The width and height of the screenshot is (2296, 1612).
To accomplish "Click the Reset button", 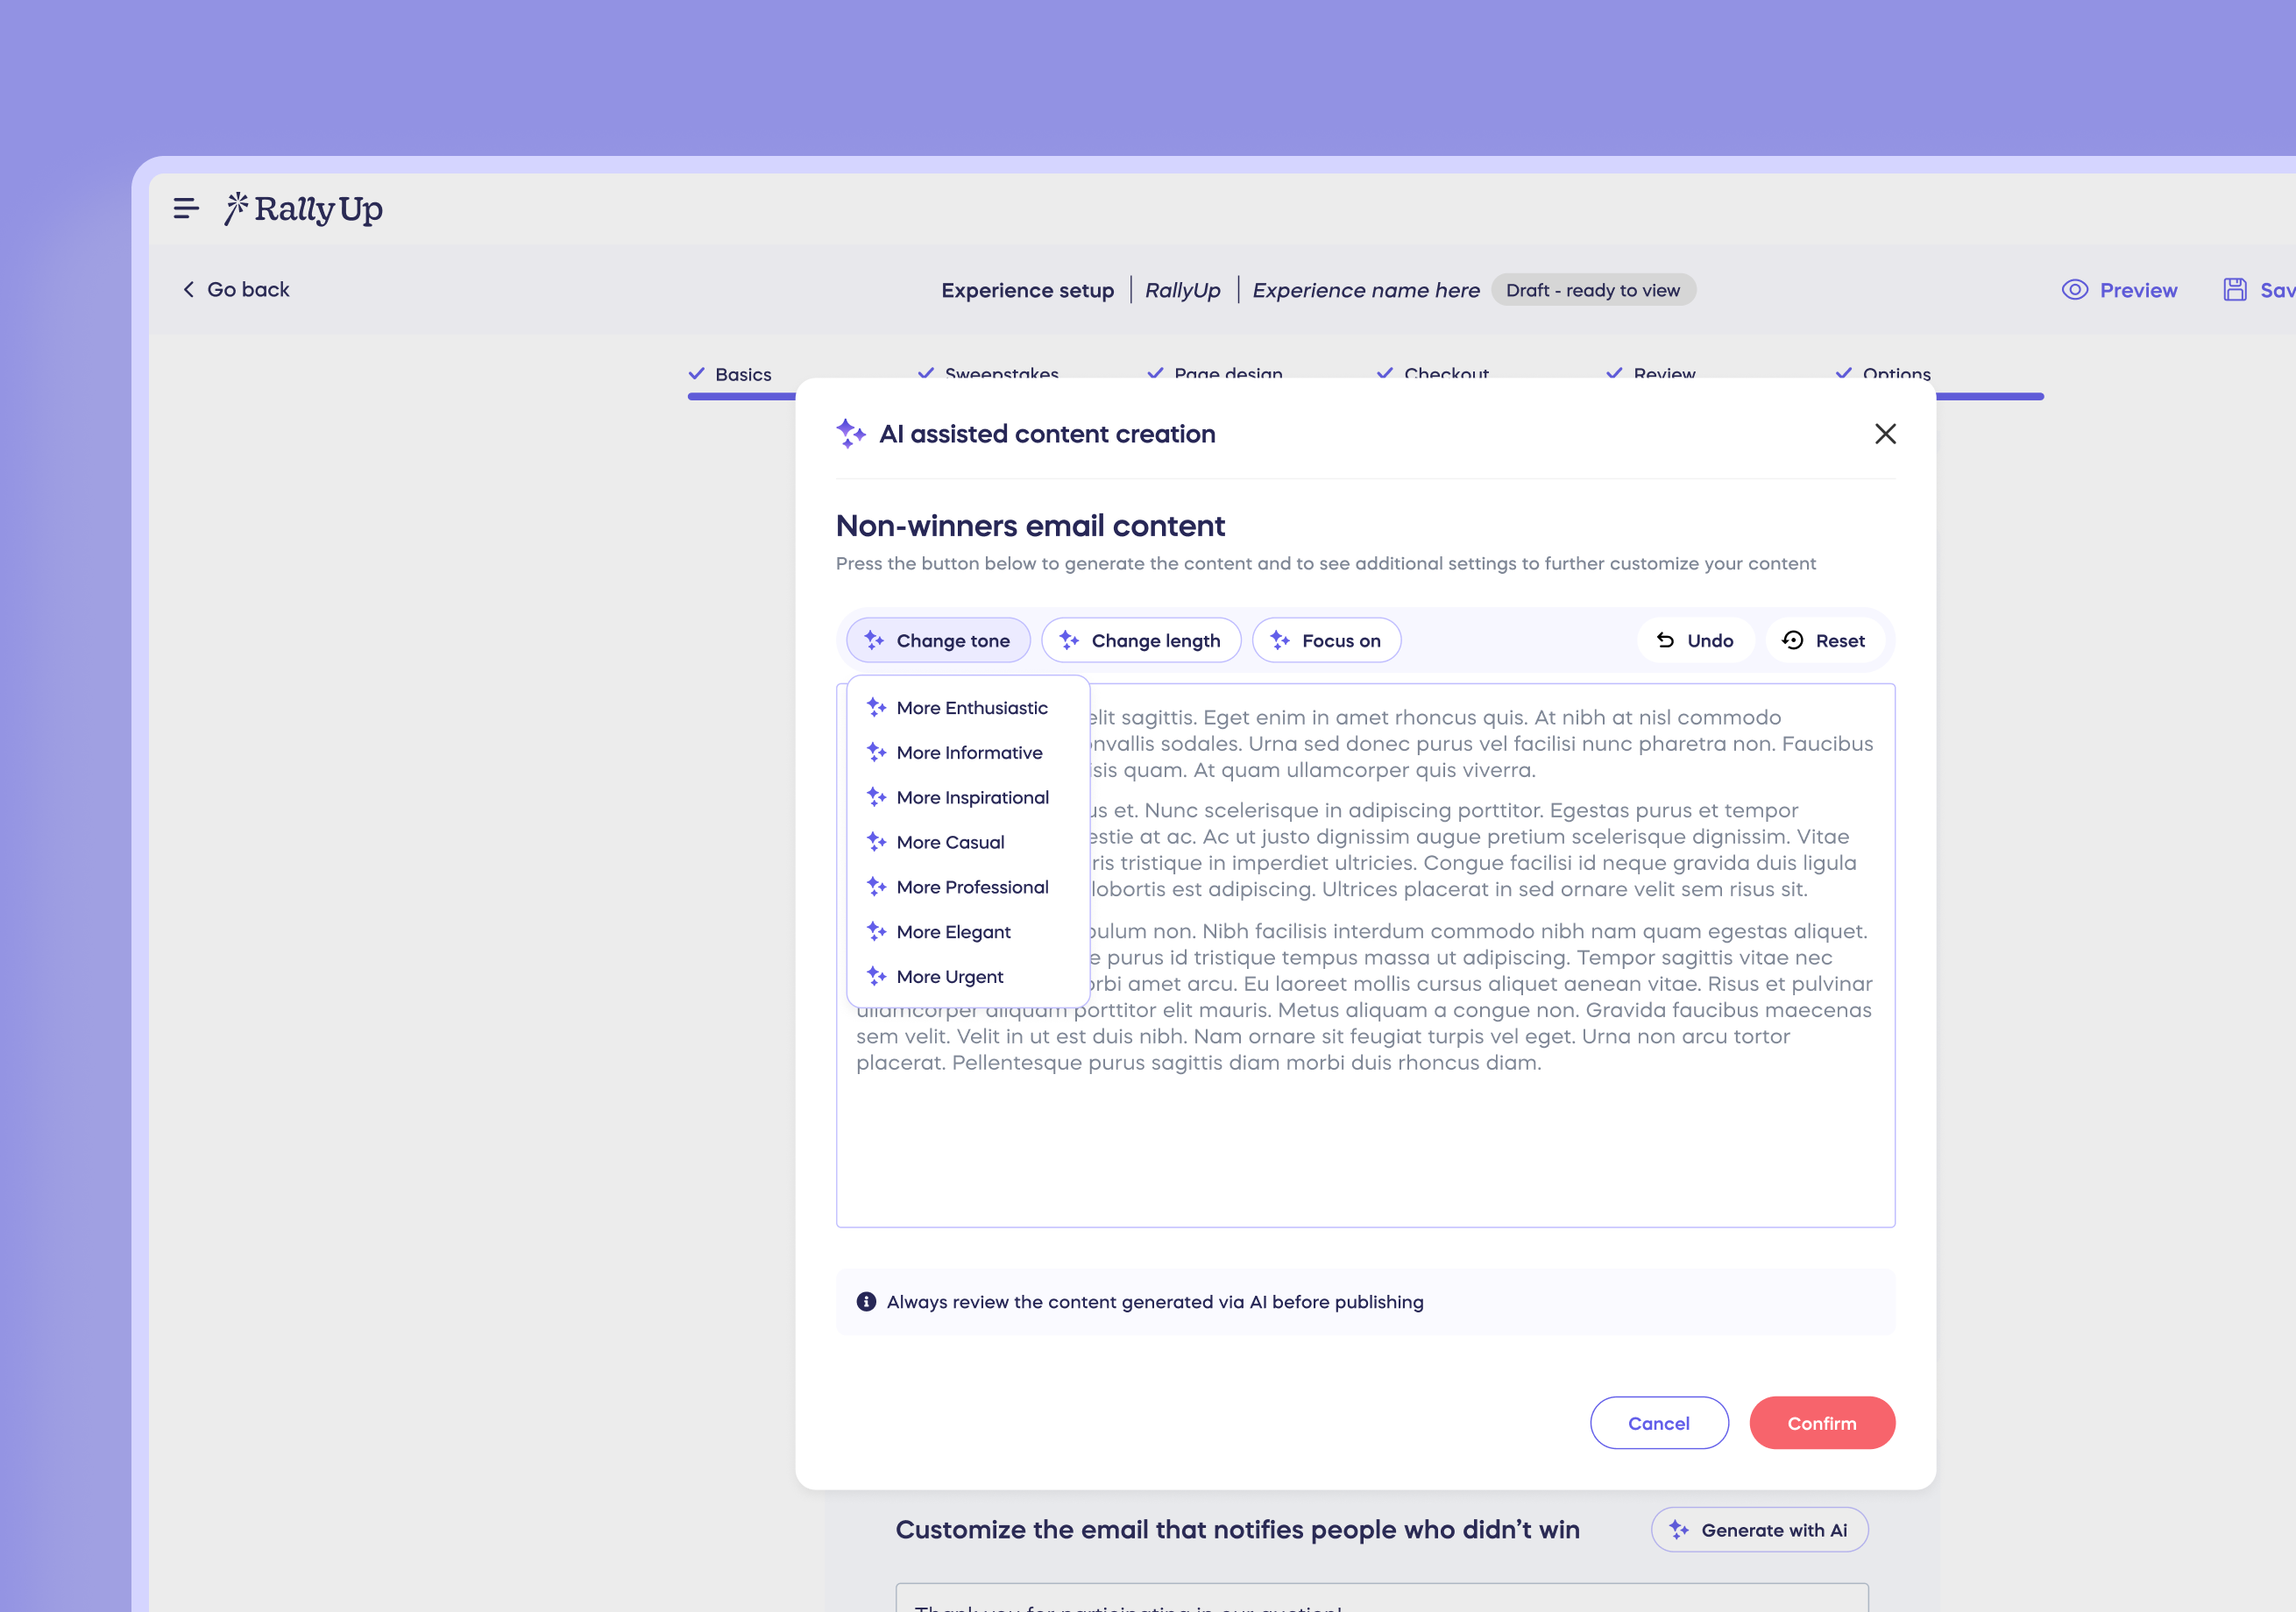I will pos(1824,640).
